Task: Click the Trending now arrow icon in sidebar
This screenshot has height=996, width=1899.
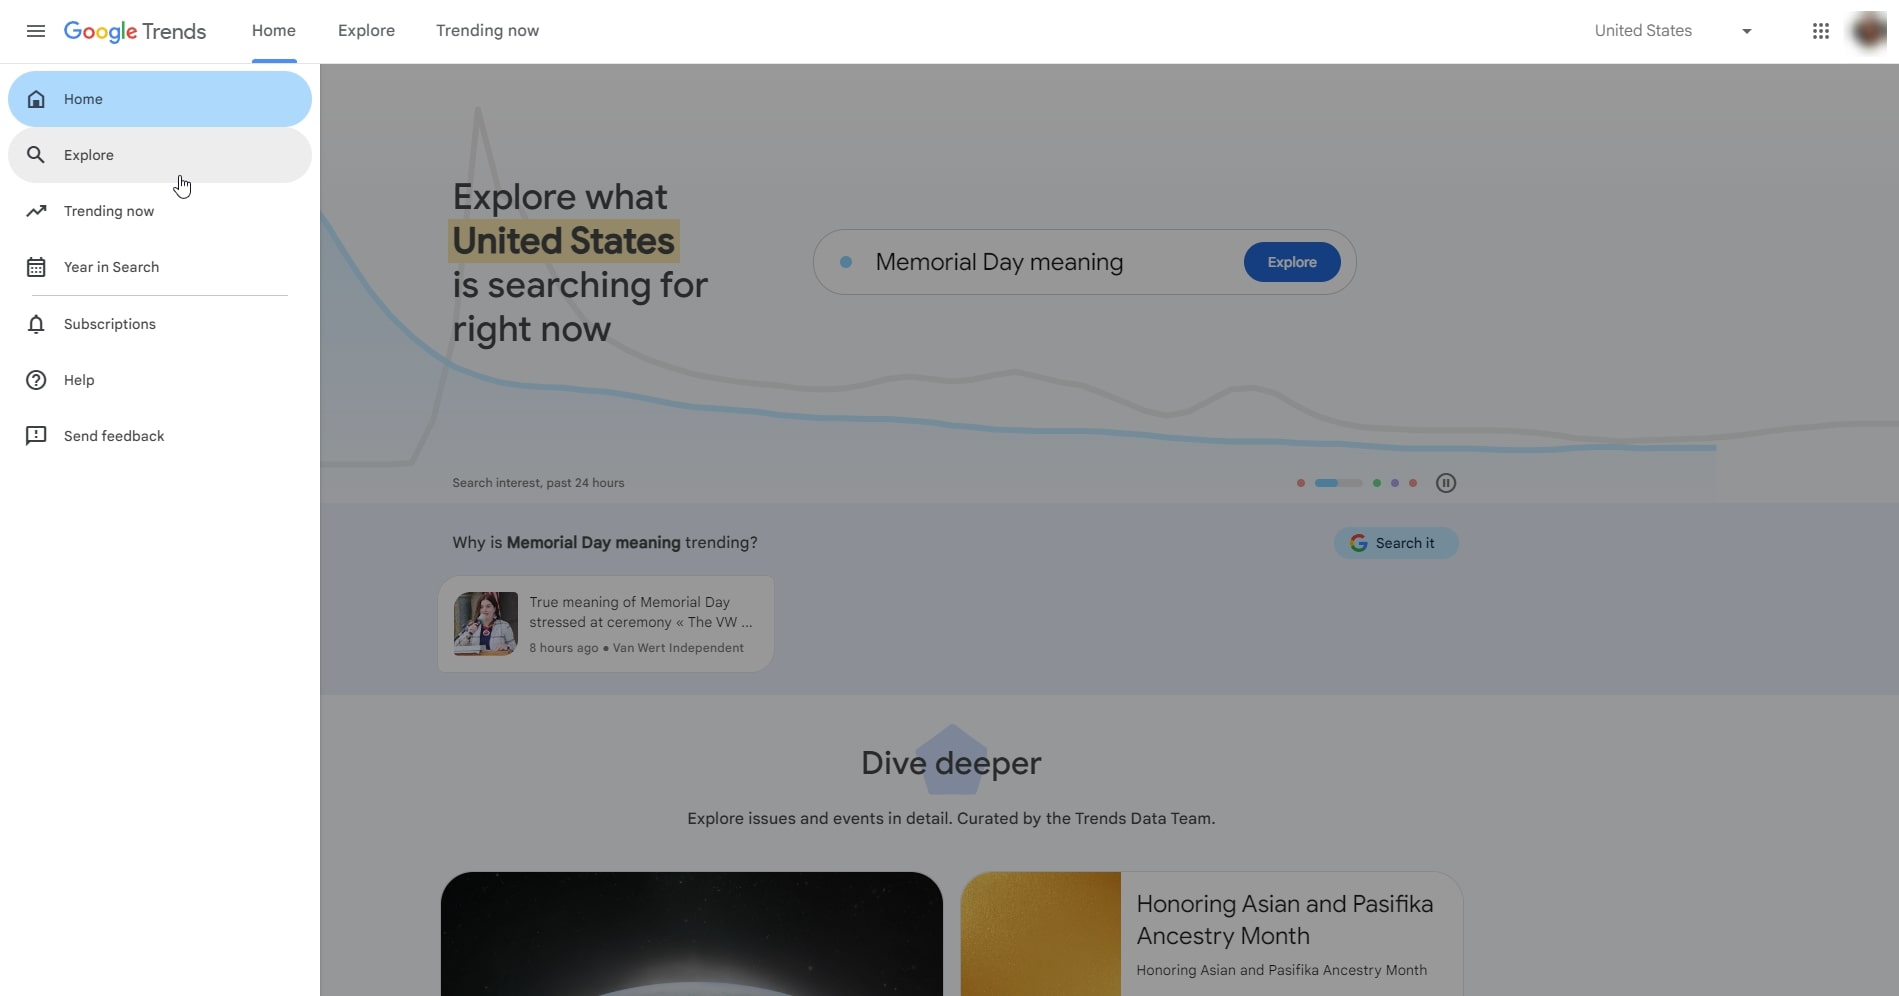Action: click(36, 211)
